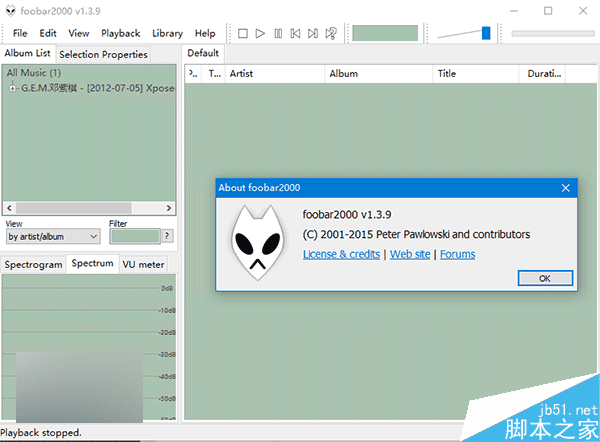Click album list scrollbar left arrow

click(9, 208)
